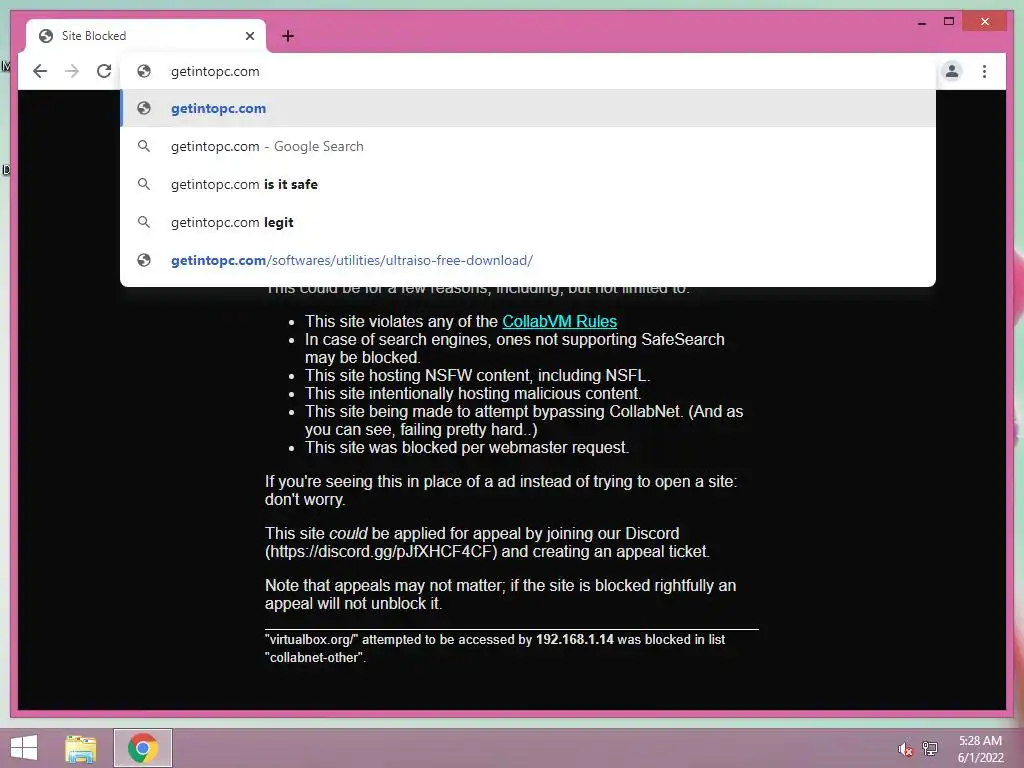
Task: Open the Chrome three-dot menu
Action: (x=984, y=71)
